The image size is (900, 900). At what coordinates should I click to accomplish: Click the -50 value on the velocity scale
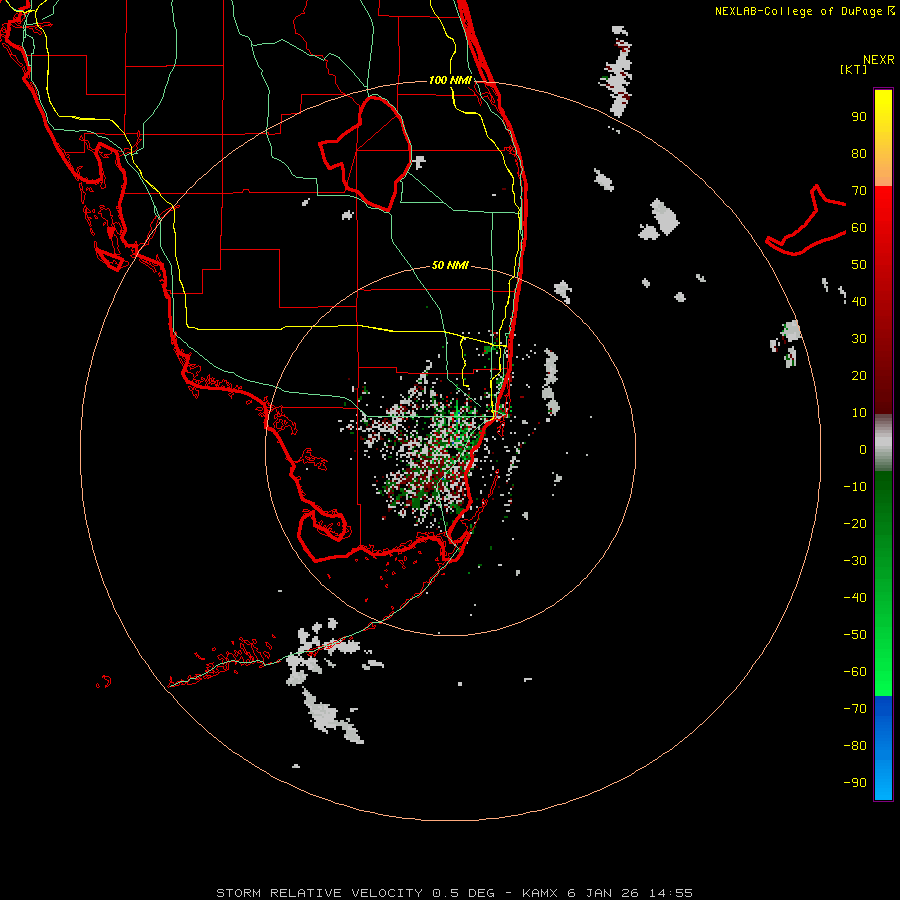click(x=855, y=635)
